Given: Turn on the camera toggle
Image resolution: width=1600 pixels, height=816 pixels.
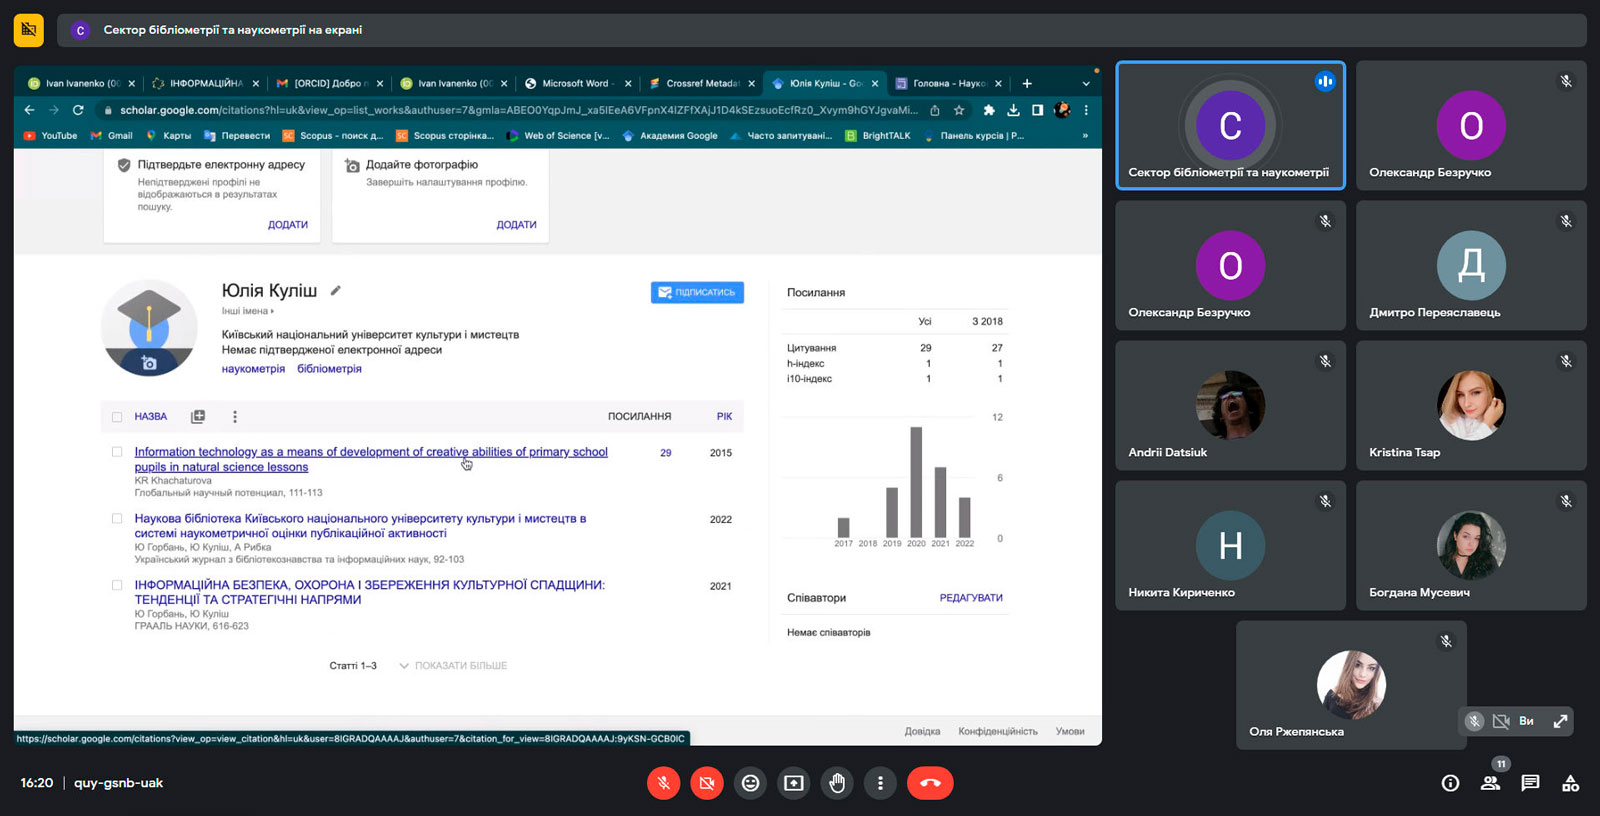Looking at the screenshot, I should click(707, 783).
